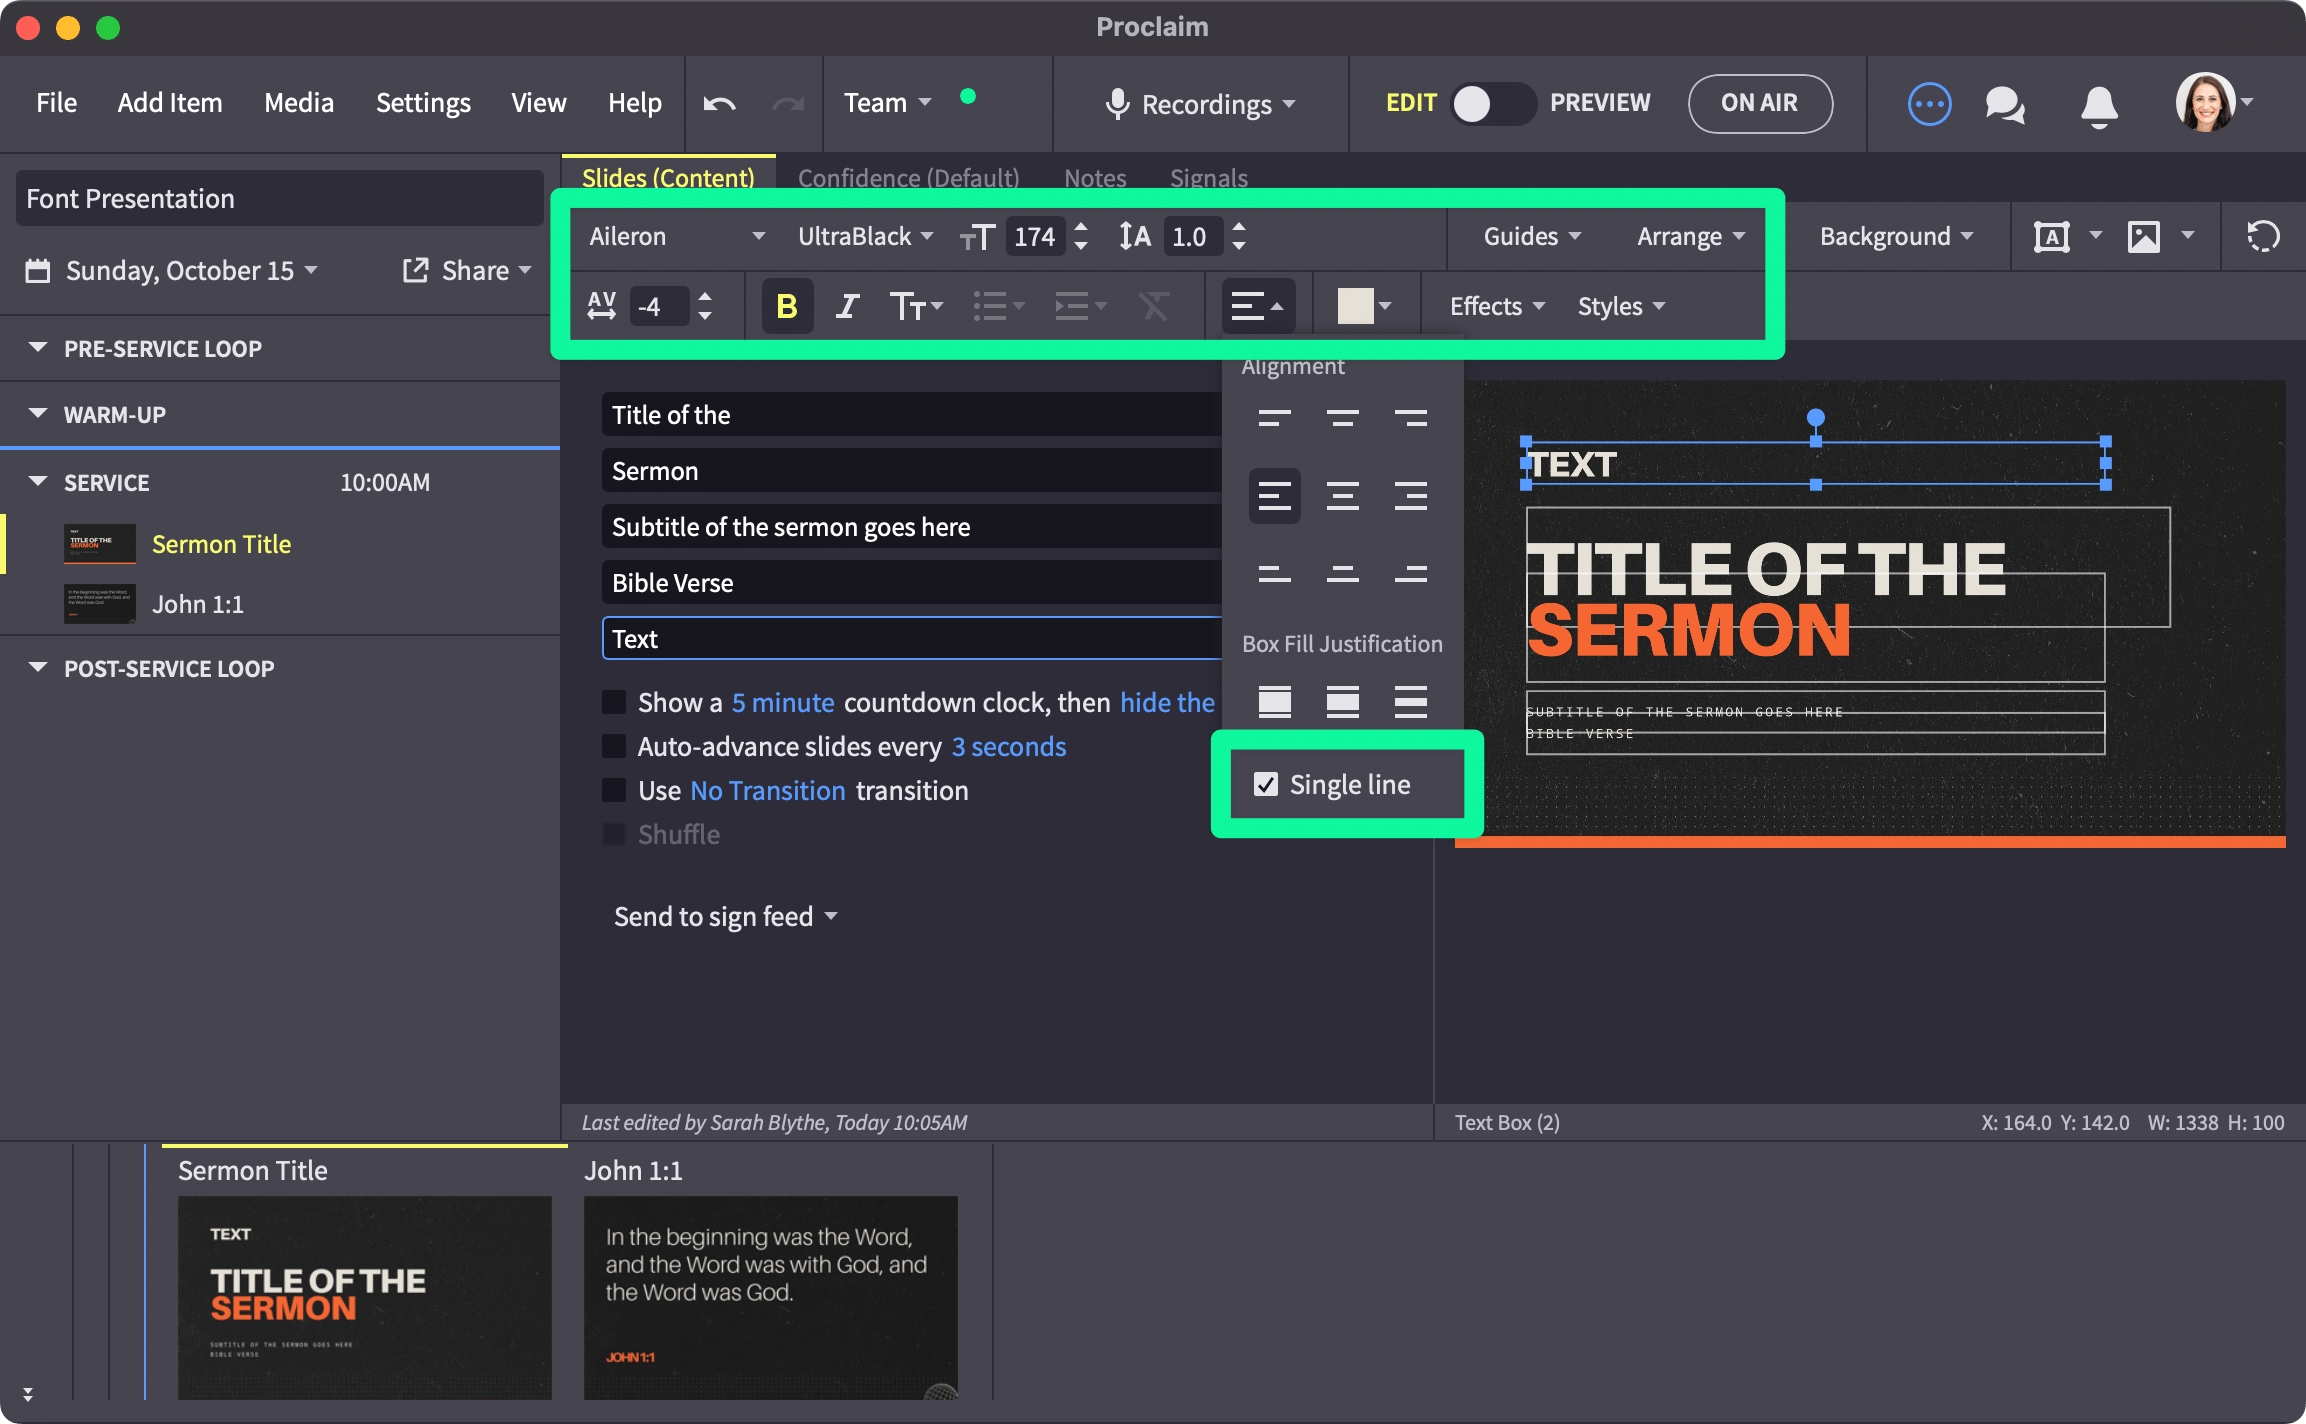Open the Styles dropdown
Screen dimensions: 2306x1424
click(x=1621, y=306)
